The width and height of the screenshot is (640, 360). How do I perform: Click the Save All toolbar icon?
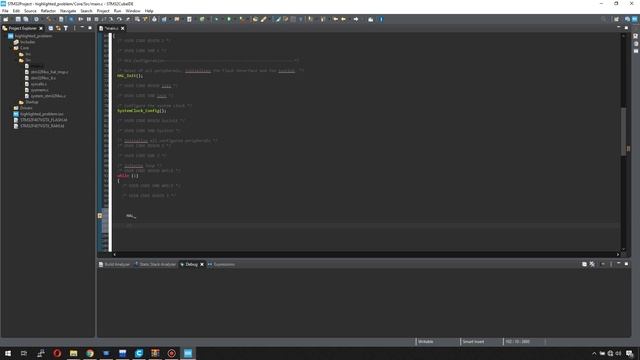pos(26,19)
